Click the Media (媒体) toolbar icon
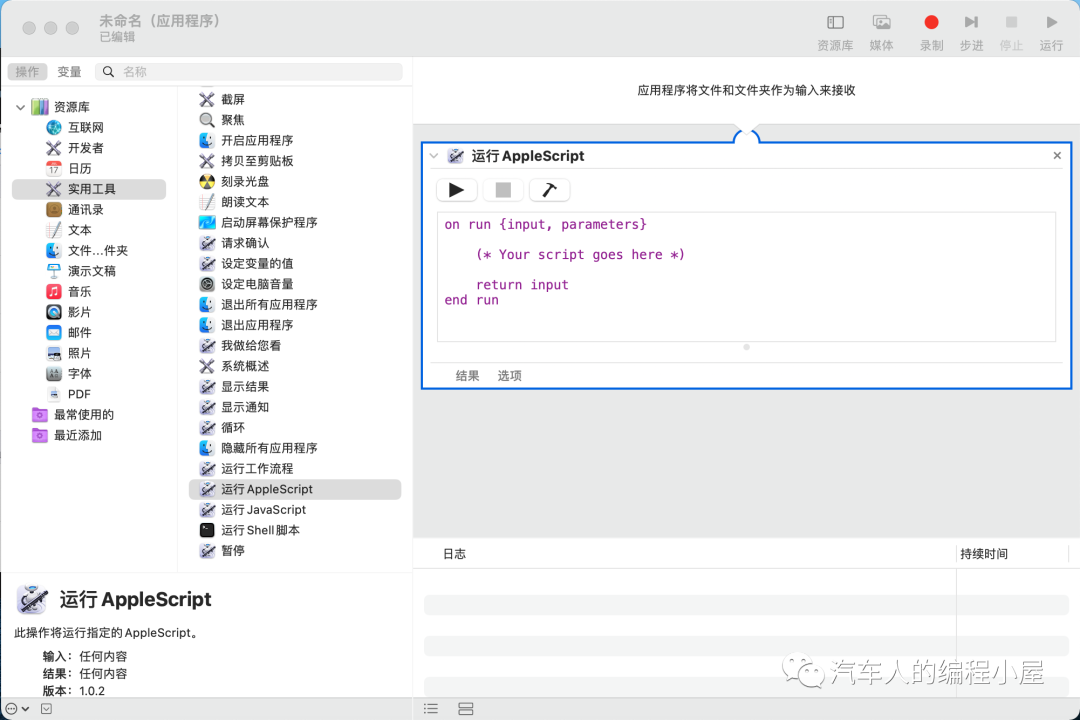The height and width of the screenshot is (720, 1080). point(881,23)
